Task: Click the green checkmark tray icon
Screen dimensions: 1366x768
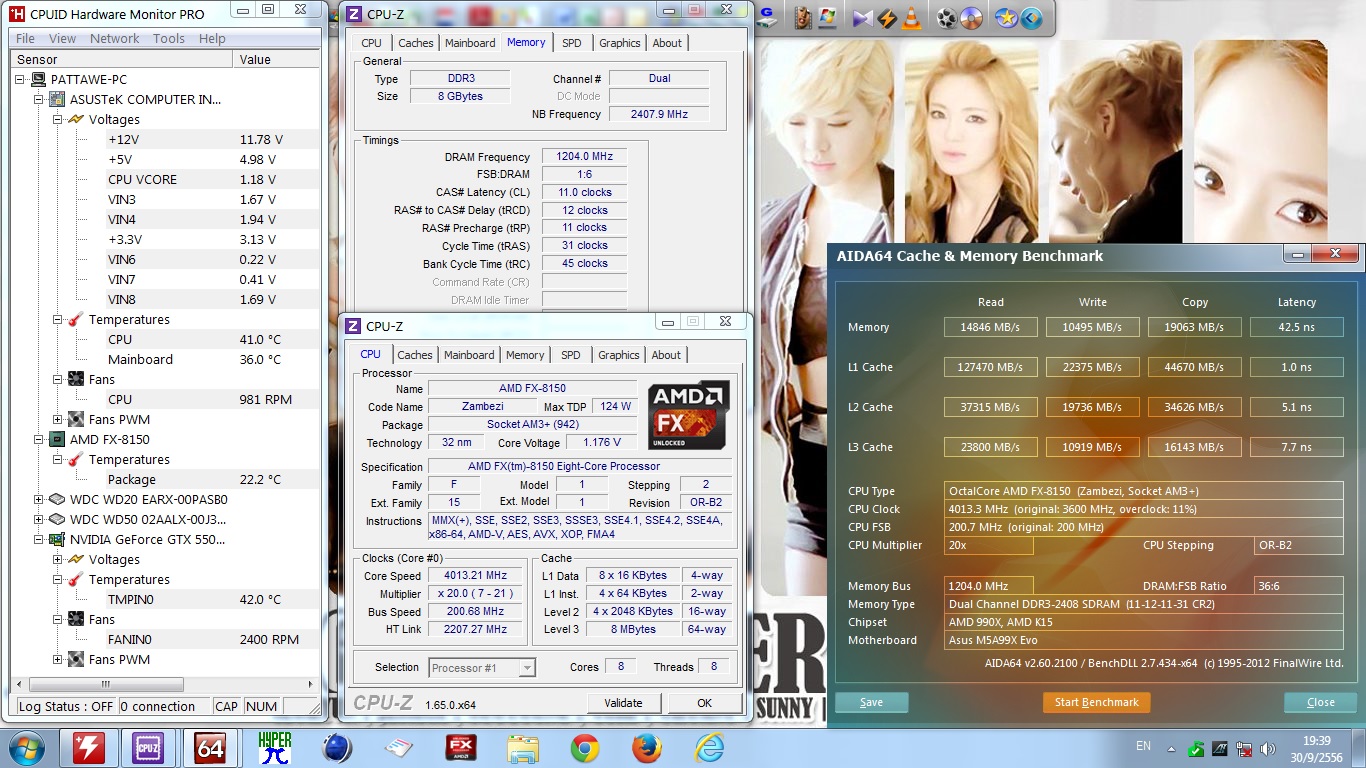Action: (x=1196, y=749)
